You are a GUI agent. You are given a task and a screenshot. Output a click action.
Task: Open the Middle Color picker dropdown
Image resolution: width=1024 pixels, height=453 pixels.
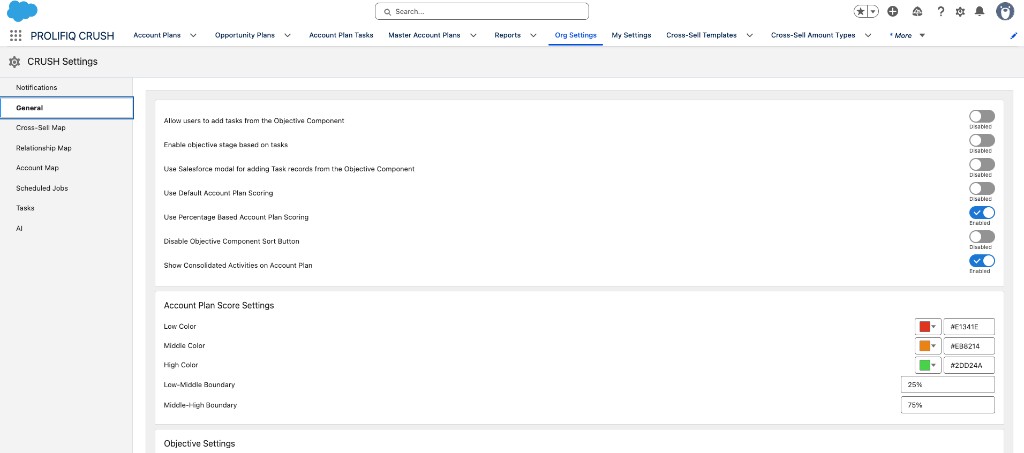[x=928, y=346]
